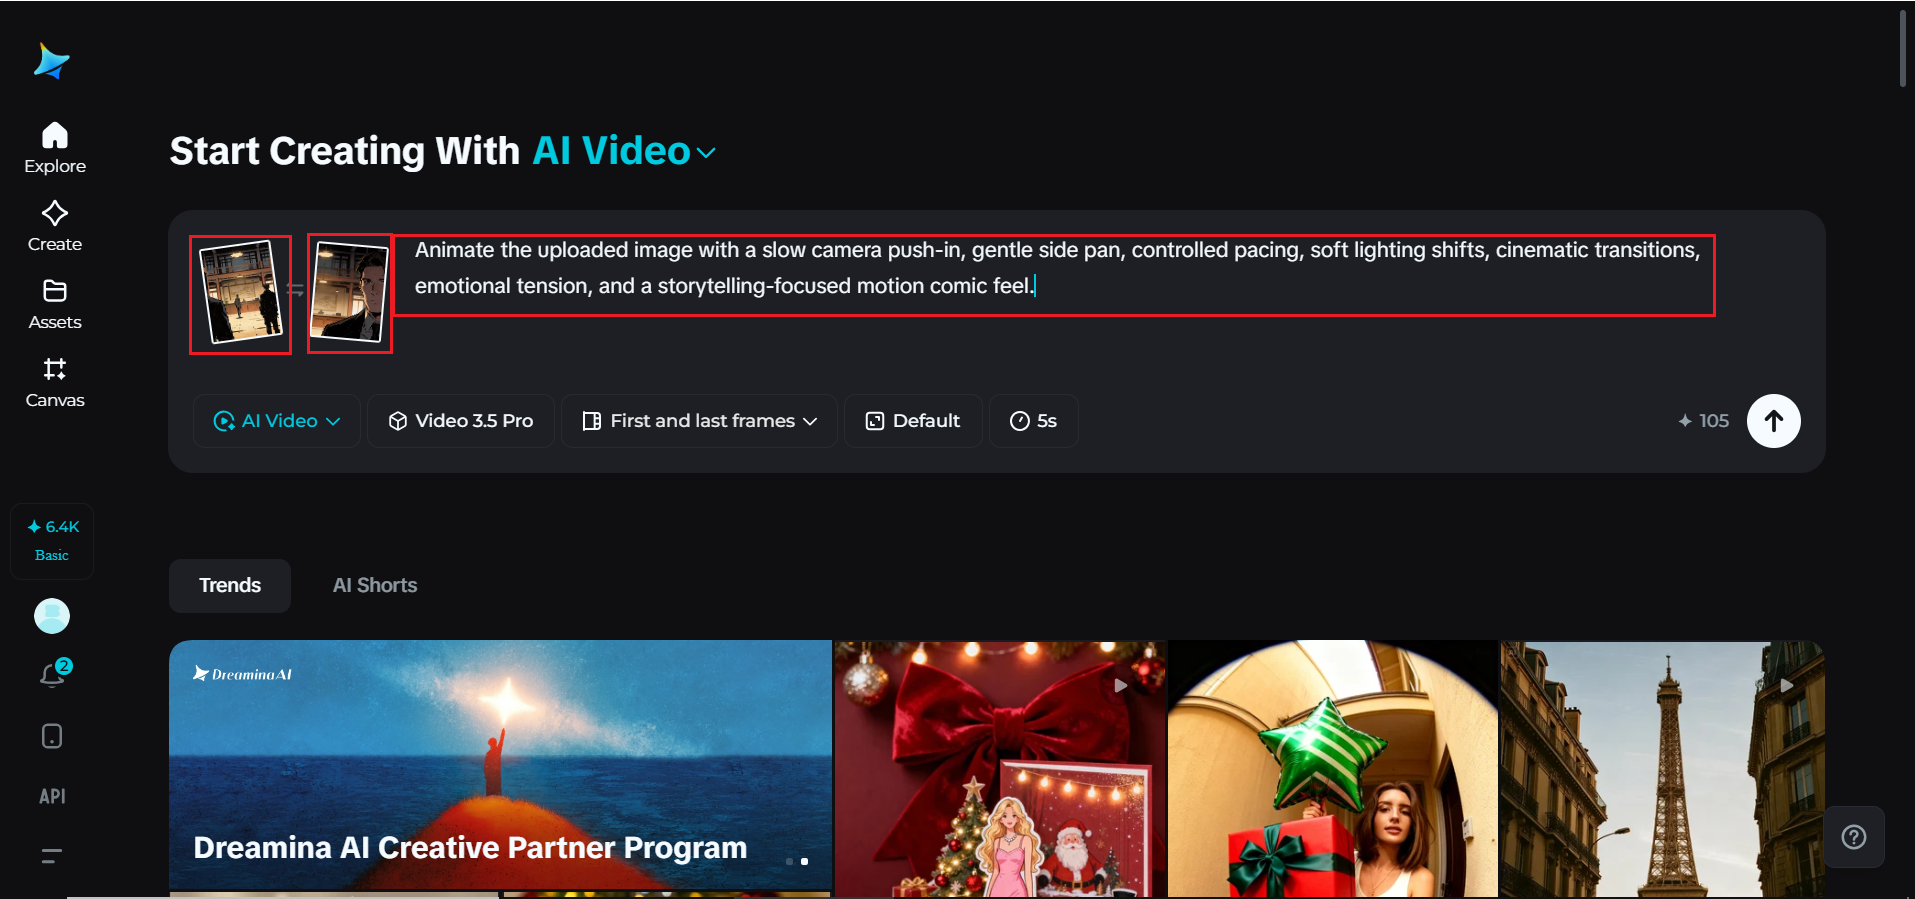Screen dimensions: 1915x899
Task: Open notifications bell with badge 2
Action: pos(54,674)
